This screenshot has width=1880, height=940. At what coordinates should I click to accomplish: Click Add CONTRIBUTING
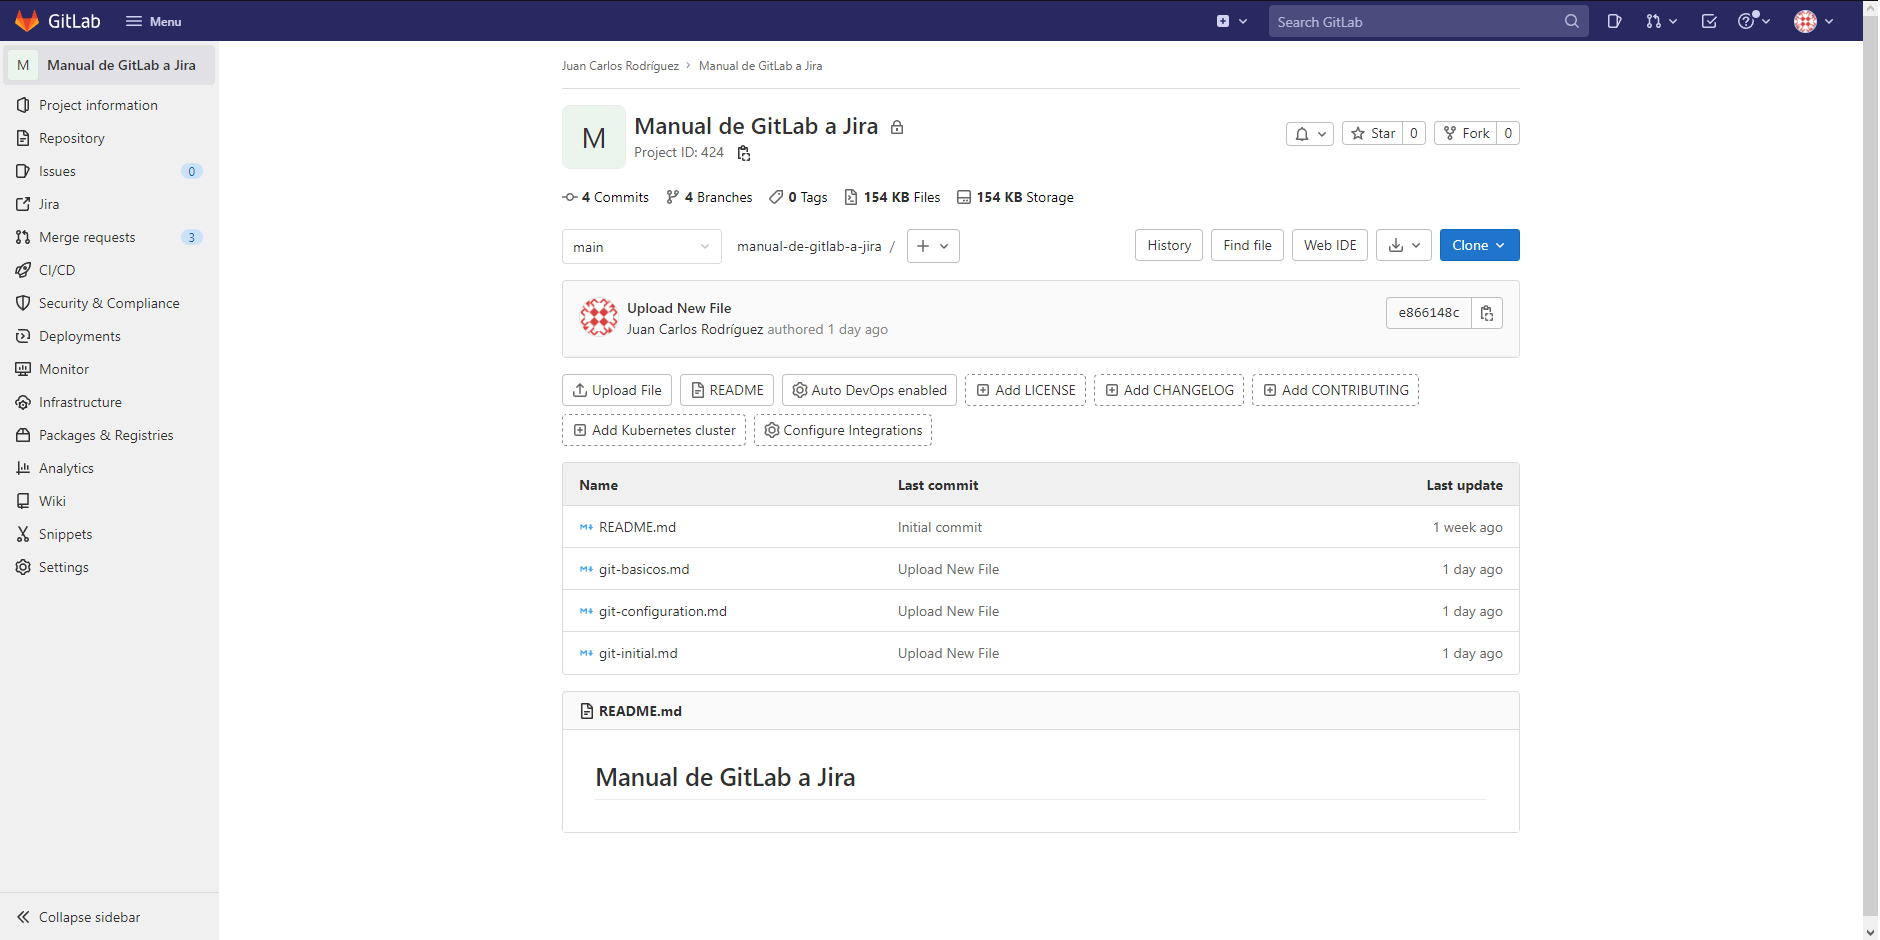pos(1335,390)
